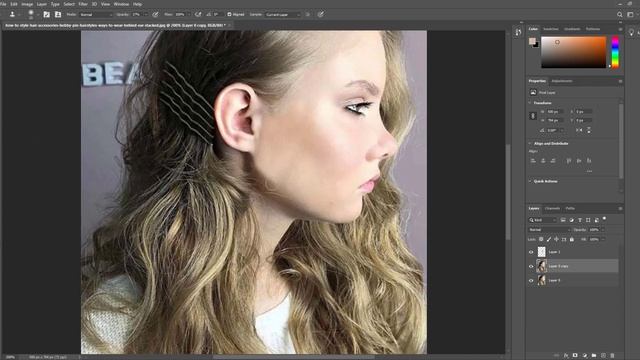
Task: Open the Filter menu
Action: pyautogui.click(x=83, y=4)
